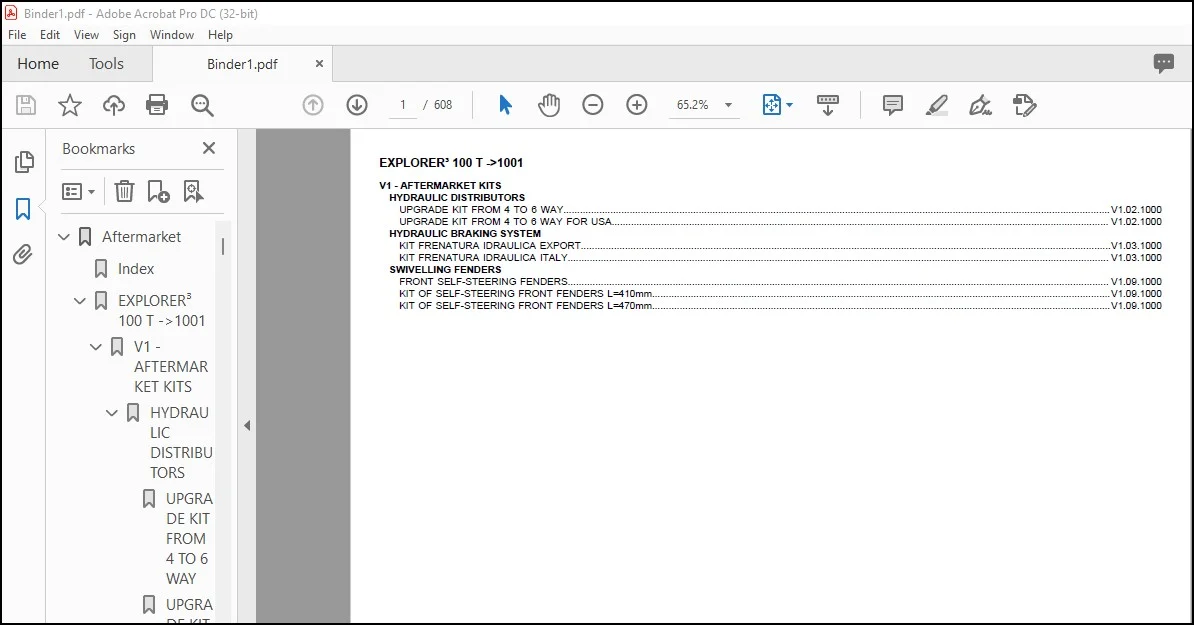
Task: Open the zoom level dropdown arrow
Action: pos(728,105)
